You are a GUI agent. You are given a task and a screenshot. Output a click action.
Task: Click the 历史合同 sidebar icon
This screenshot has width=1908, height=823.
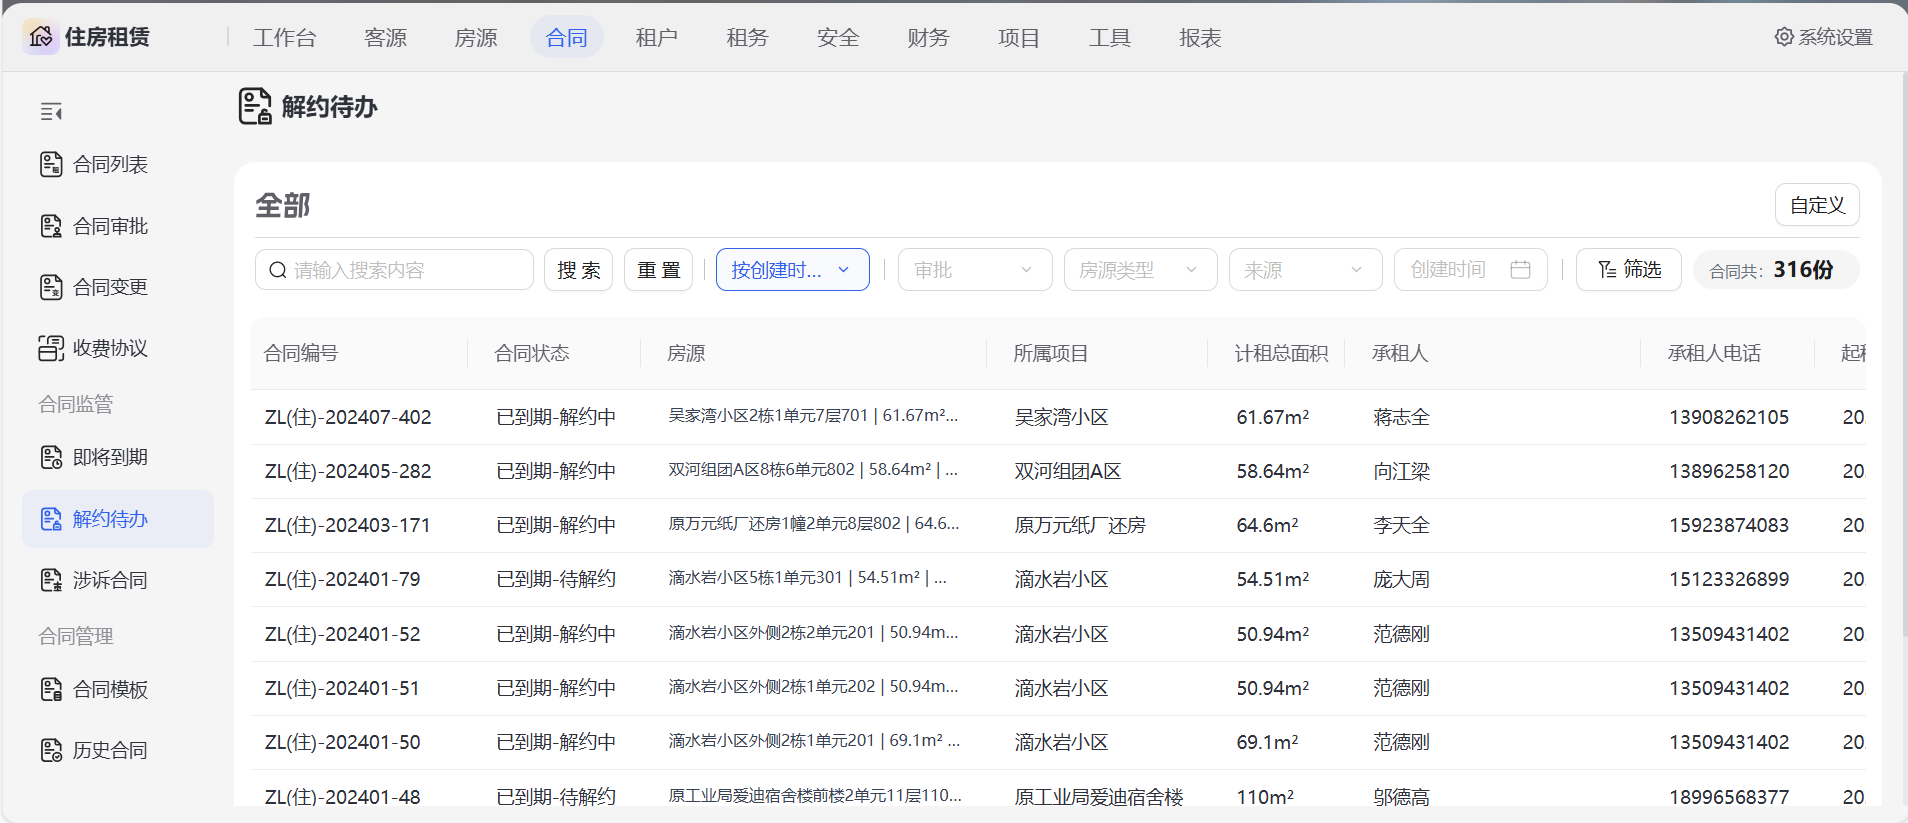coord(51,750)
